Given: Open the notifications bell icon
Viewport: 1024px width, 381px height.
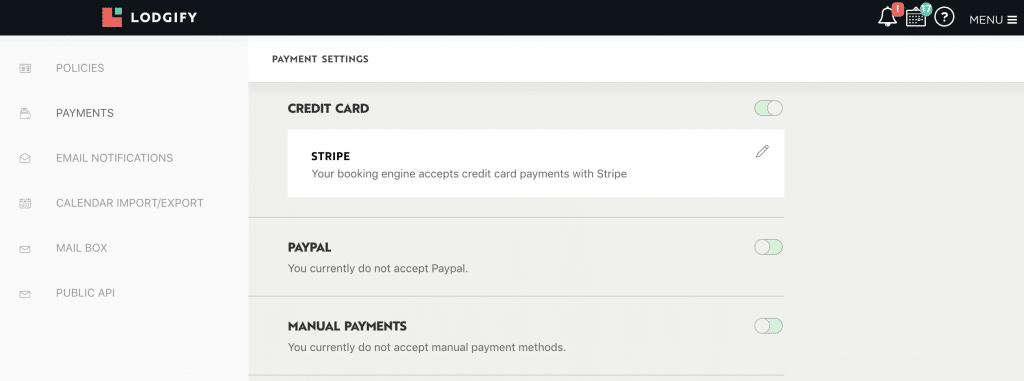Looking at the screenshot, I should [x=887, y=18].
